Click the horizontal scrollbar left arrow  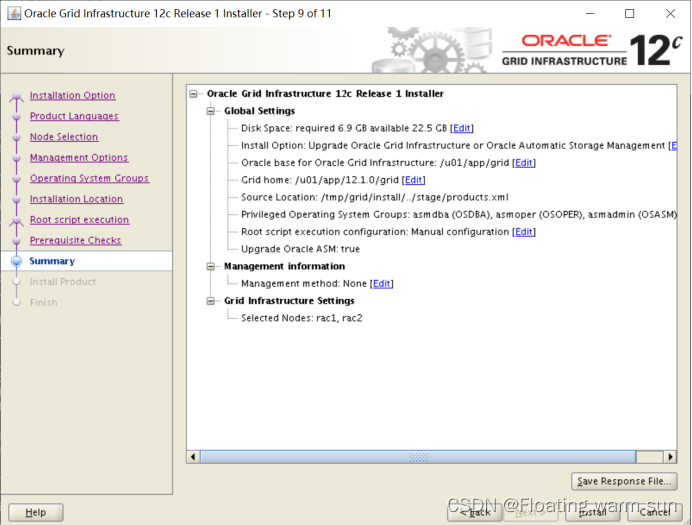tap(193, 457)
